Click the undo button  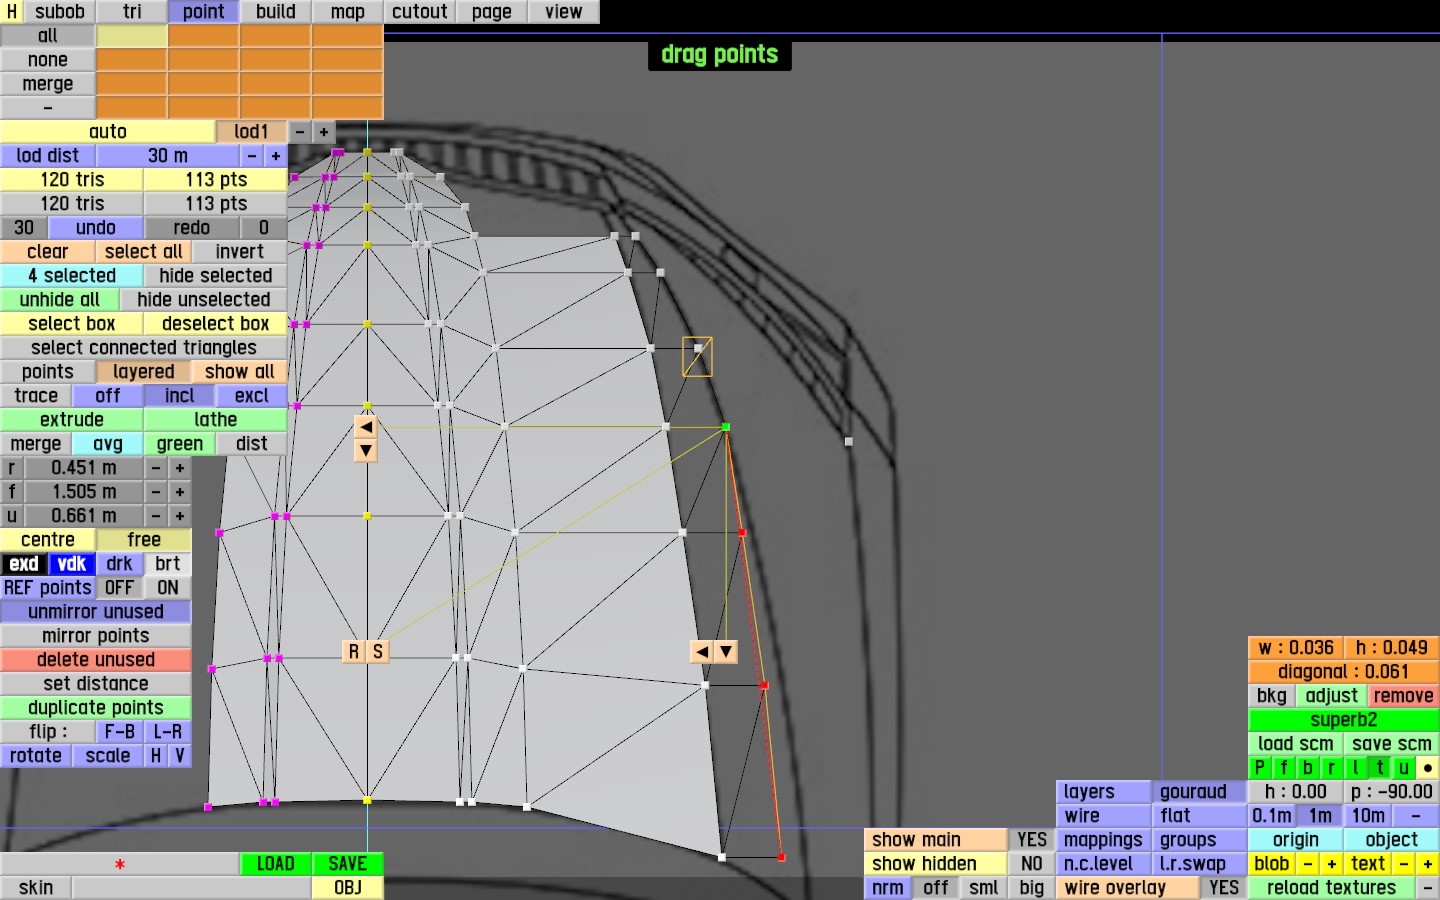pyautogui.click(x=96, y=228)
